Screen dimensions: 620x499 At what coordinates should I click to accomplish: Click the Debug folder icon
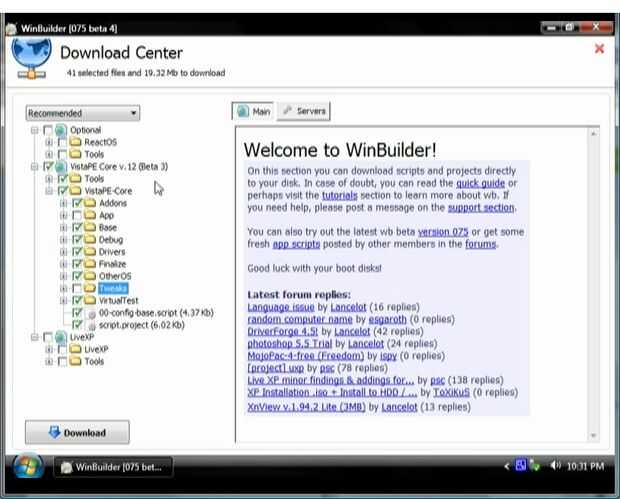[x=90, y=240]
